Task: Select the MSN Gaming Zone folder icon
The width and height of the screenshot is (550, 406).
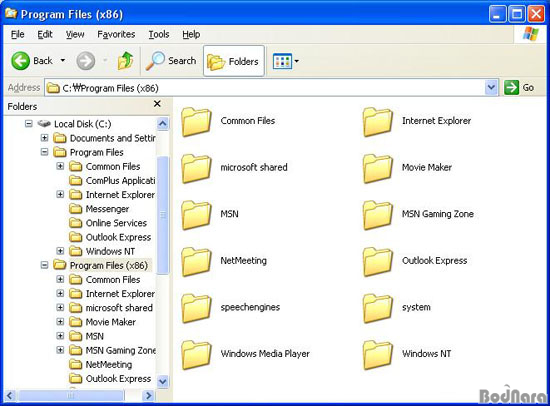Action: click(x=378, y=215)
